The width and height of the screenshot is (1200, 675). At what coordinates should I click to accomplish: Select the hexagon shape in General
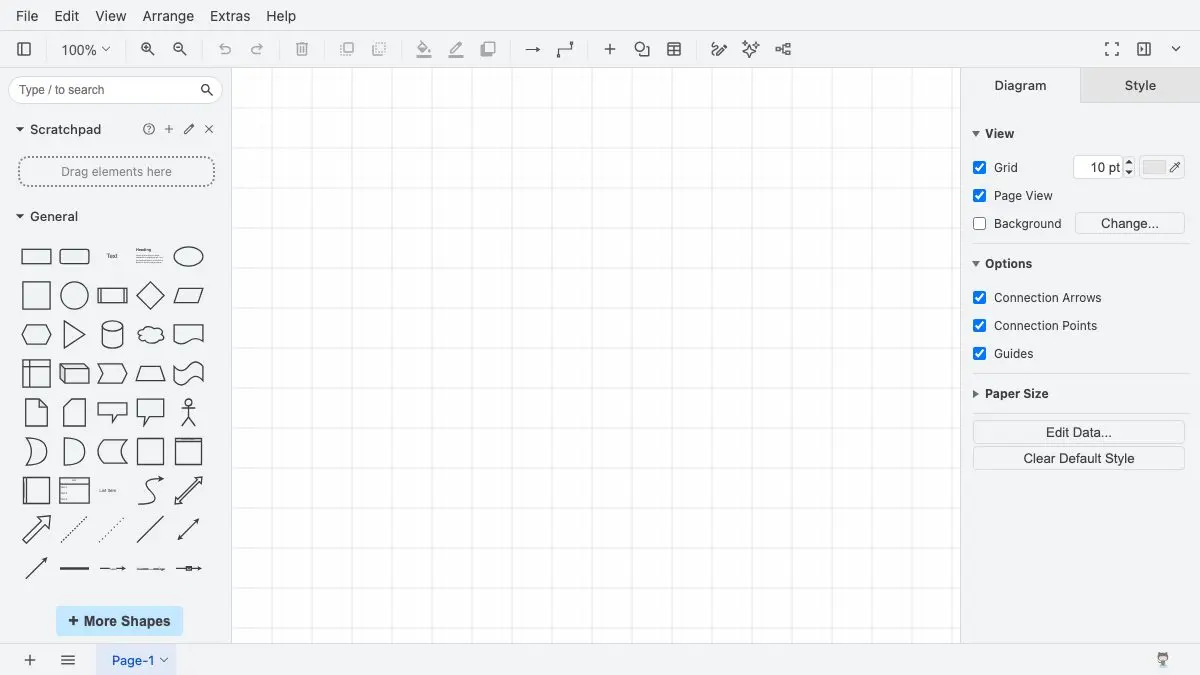pos(36,334)
